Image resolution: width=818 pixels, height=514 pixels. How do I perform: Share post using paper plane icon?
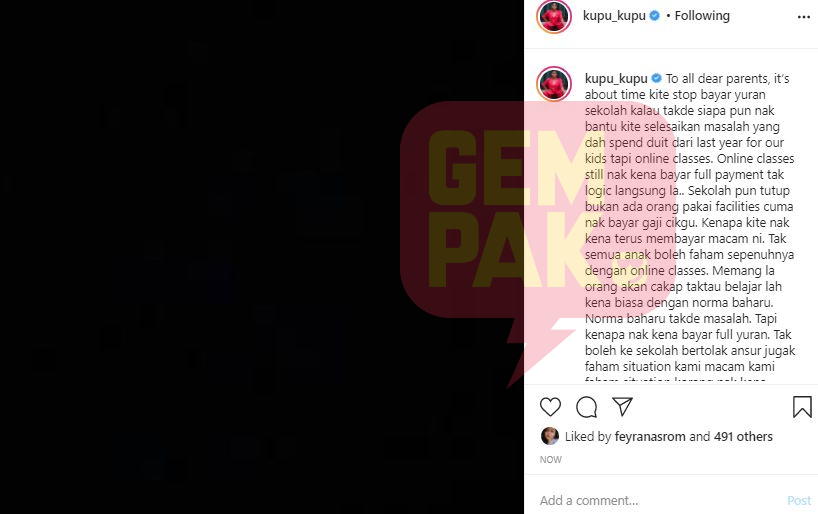(622, 407)
